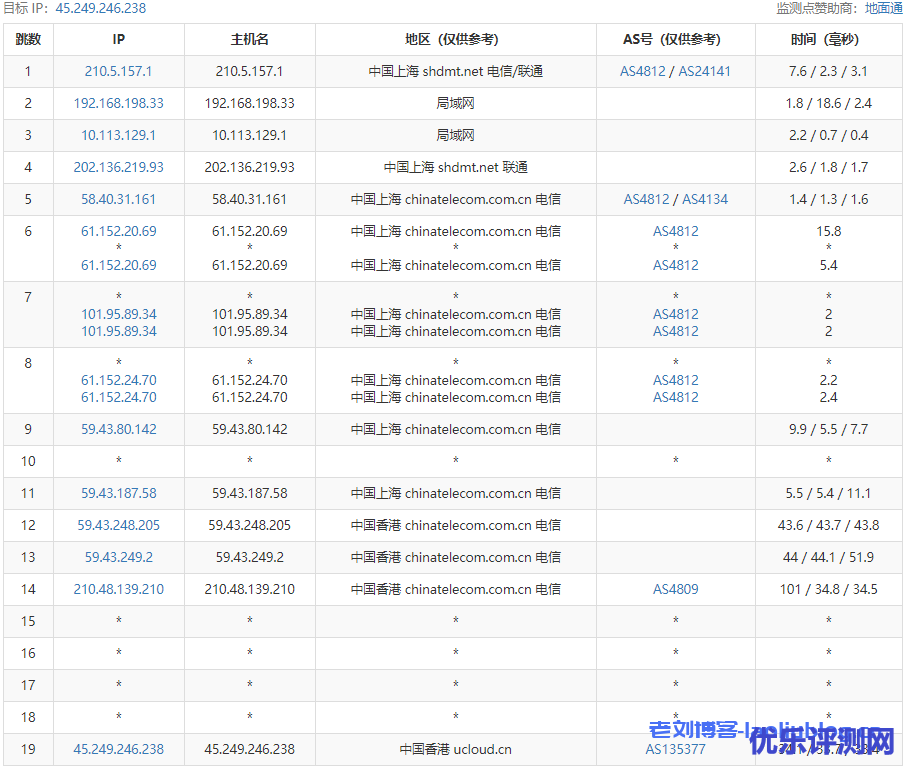This screenshot has width=908, height=768.
Task: Click IP link 45.249.246.238 in hop 19
Action: pos(119,750)
